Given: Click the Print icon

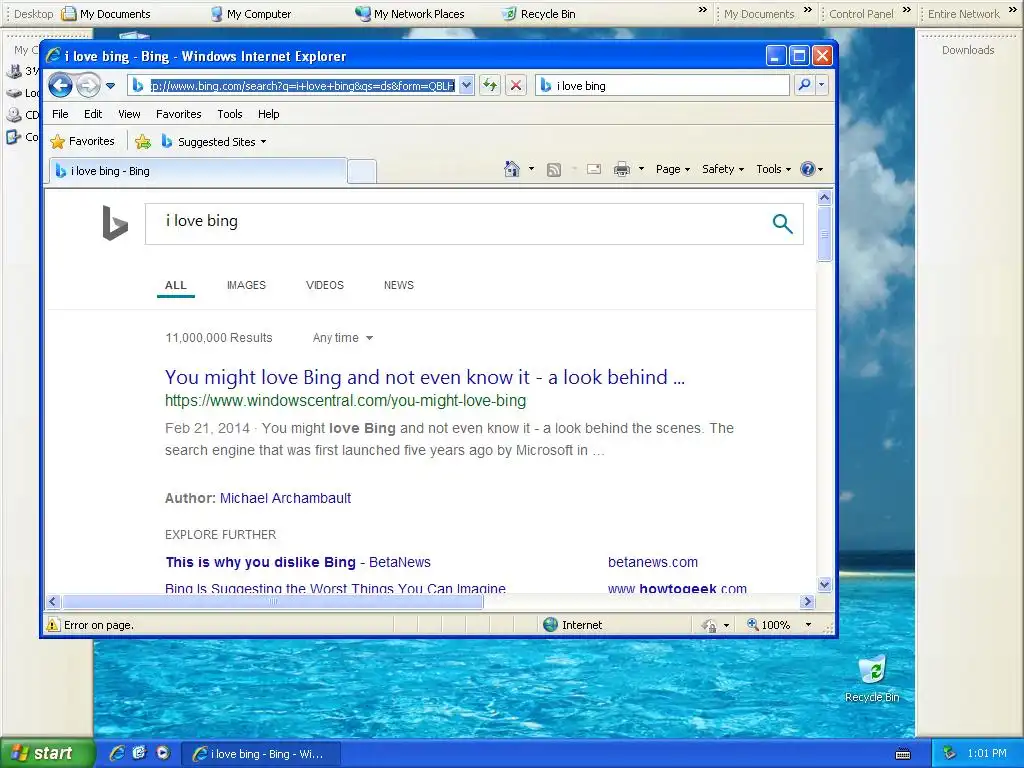Looking at the screenshot, I should (622, 169).
